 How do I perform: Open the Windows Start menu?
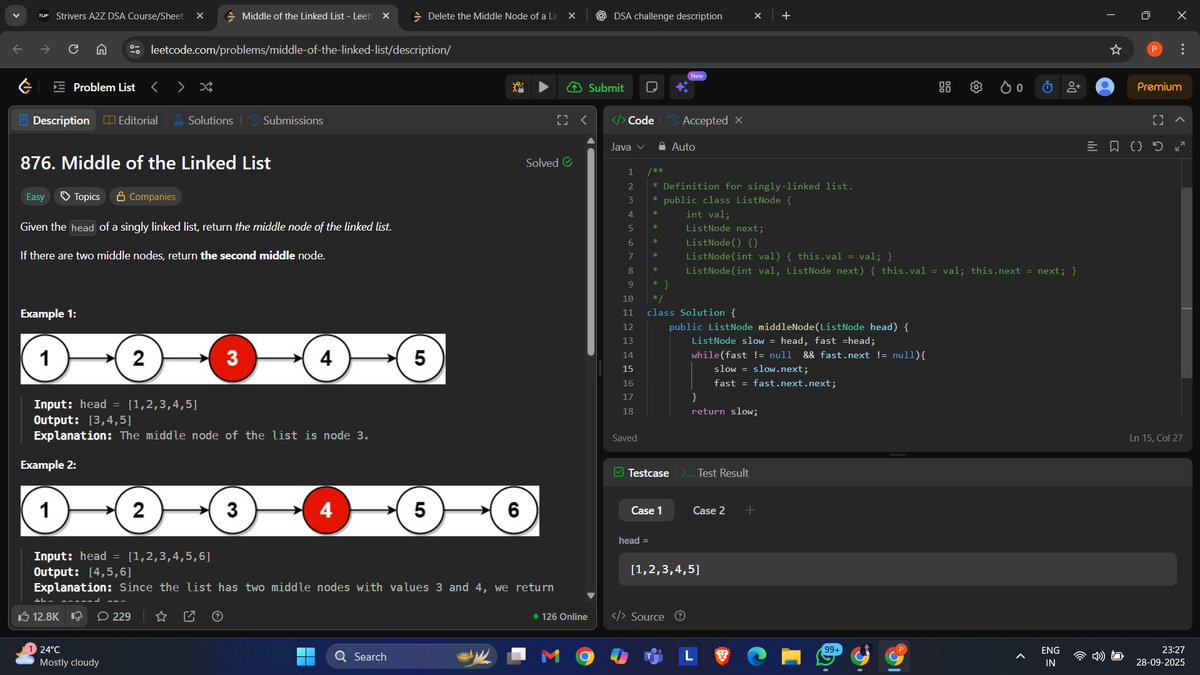click(307, 656)
